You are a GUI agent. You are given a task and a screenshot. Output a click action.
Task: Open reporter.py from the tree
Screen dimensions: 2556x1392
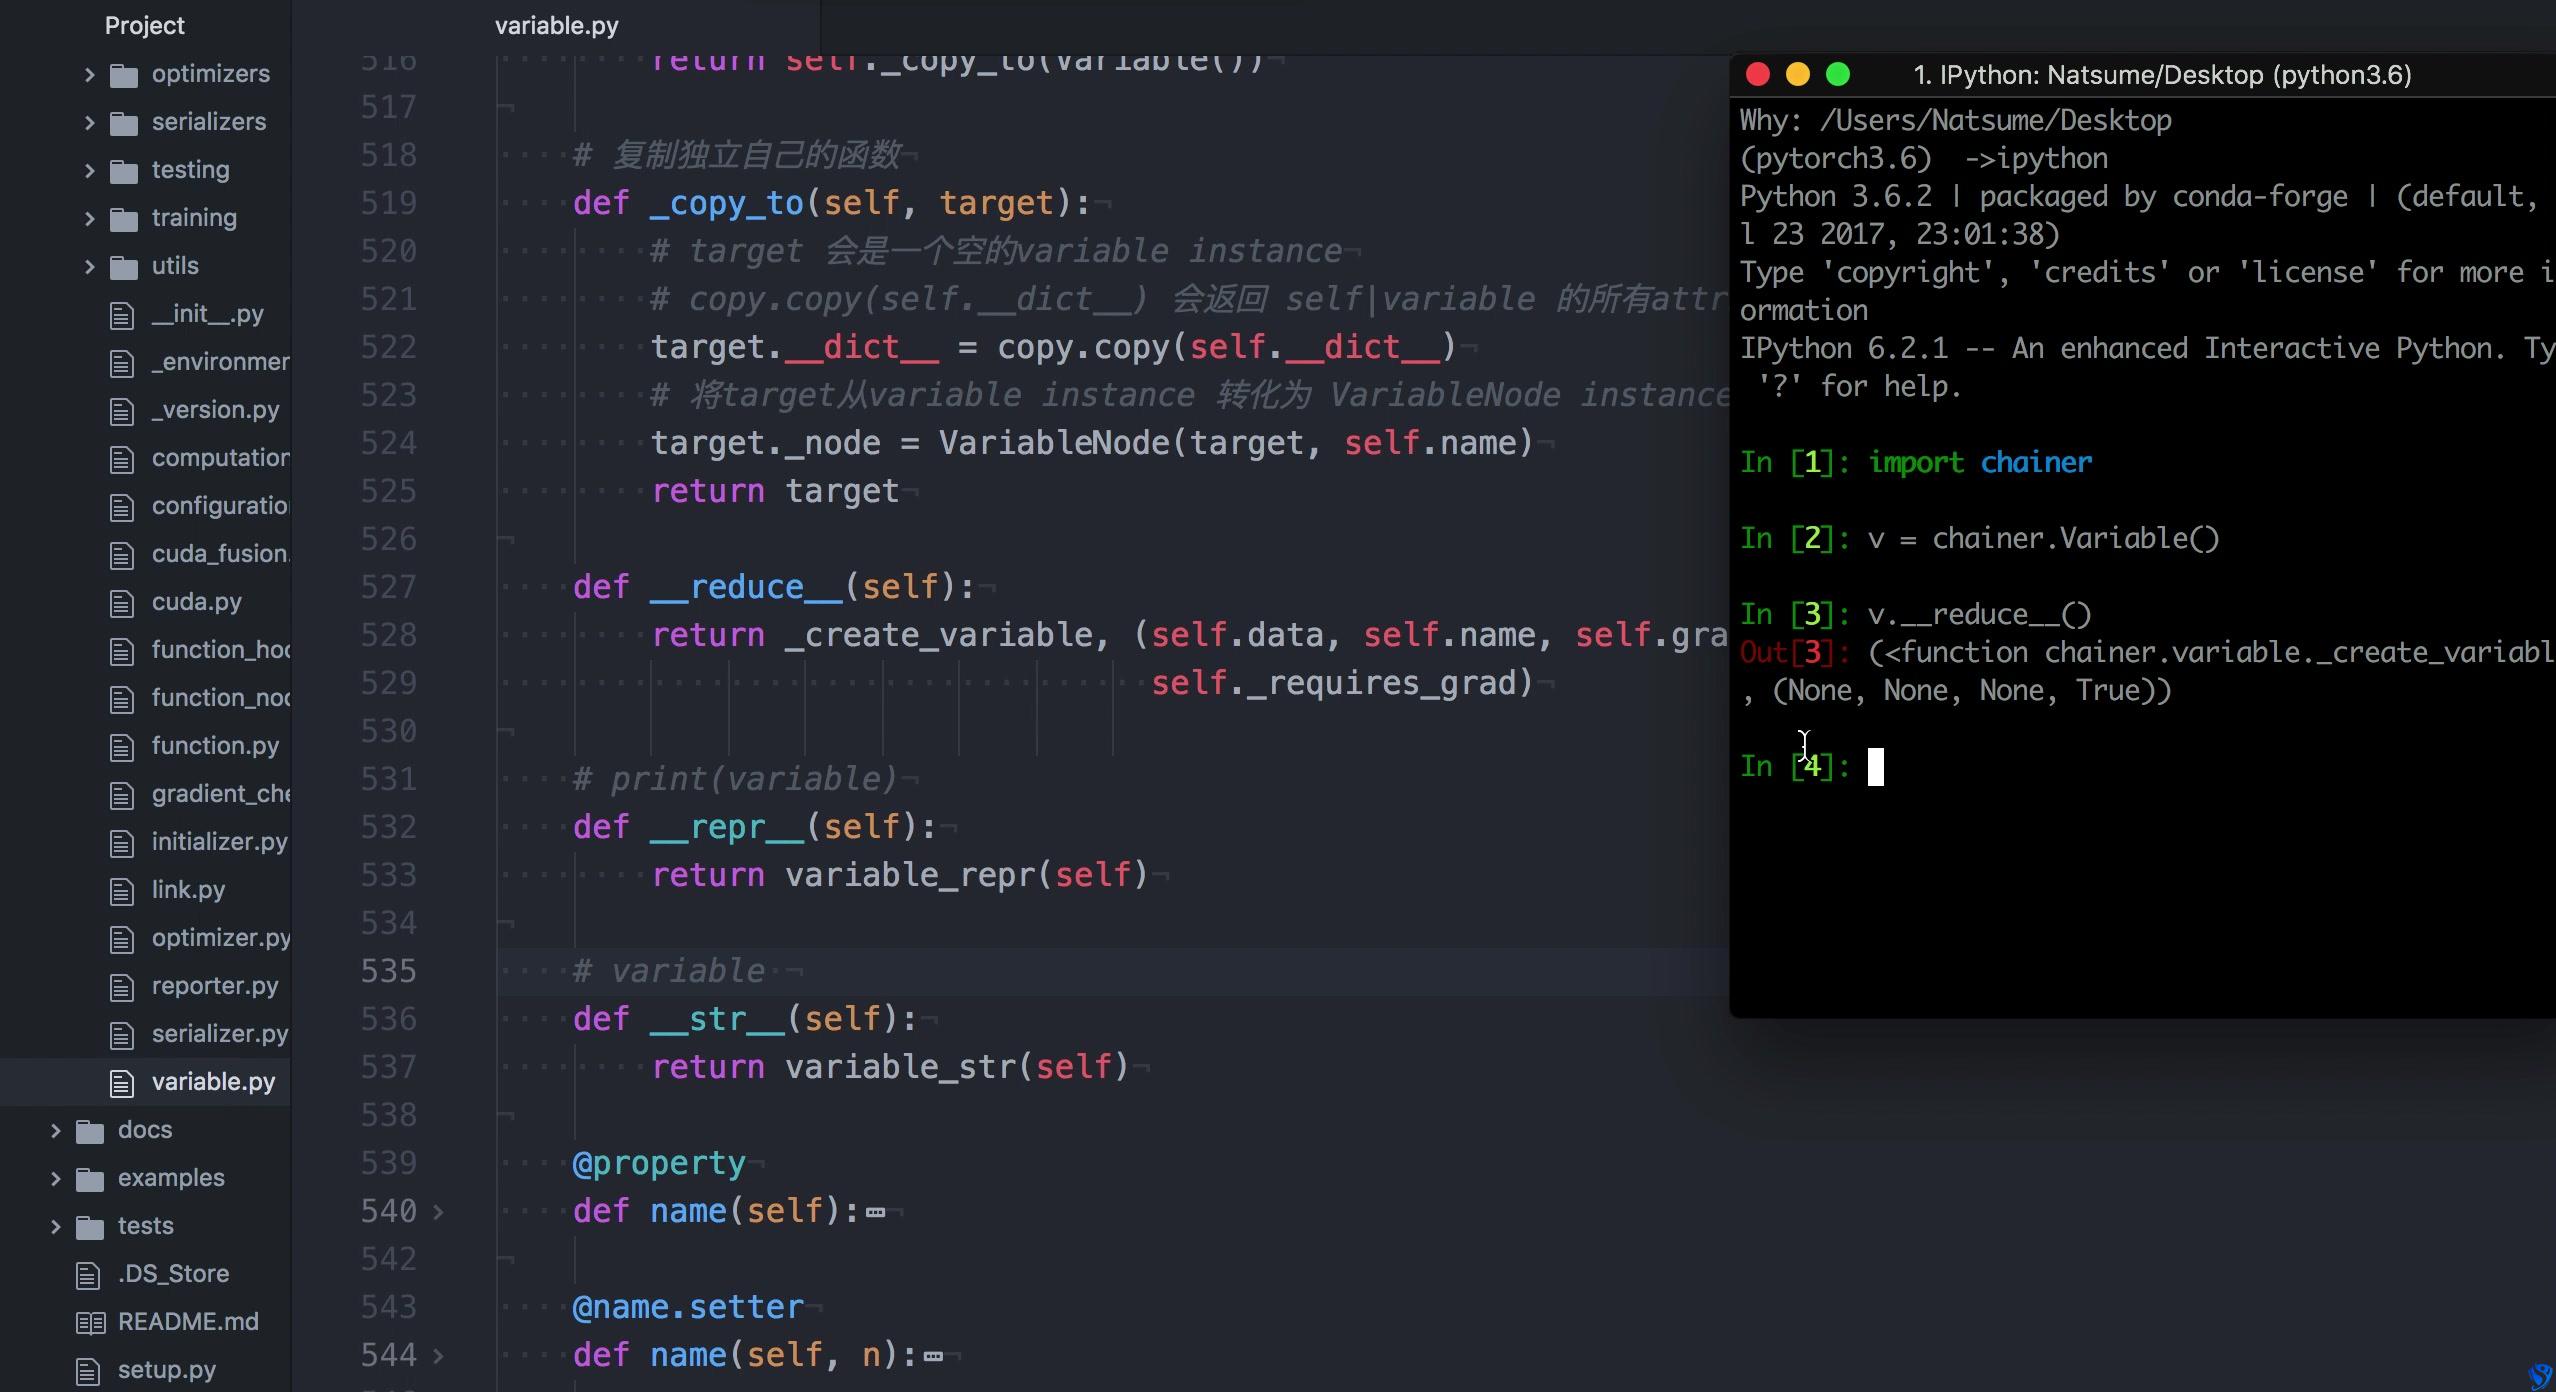[214, 986]
